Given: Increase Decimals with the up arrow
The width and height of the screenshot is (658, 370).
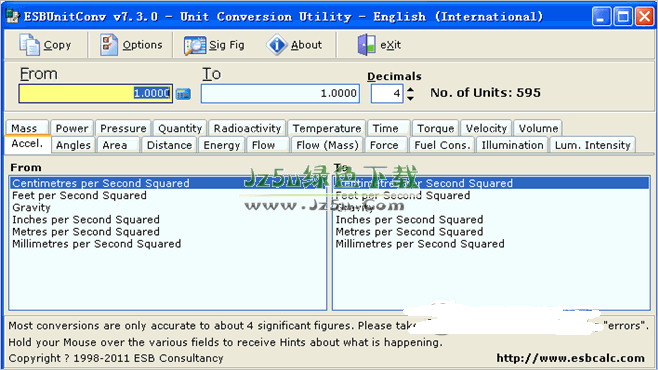Looking at the screenshot, I should (410, 89).
